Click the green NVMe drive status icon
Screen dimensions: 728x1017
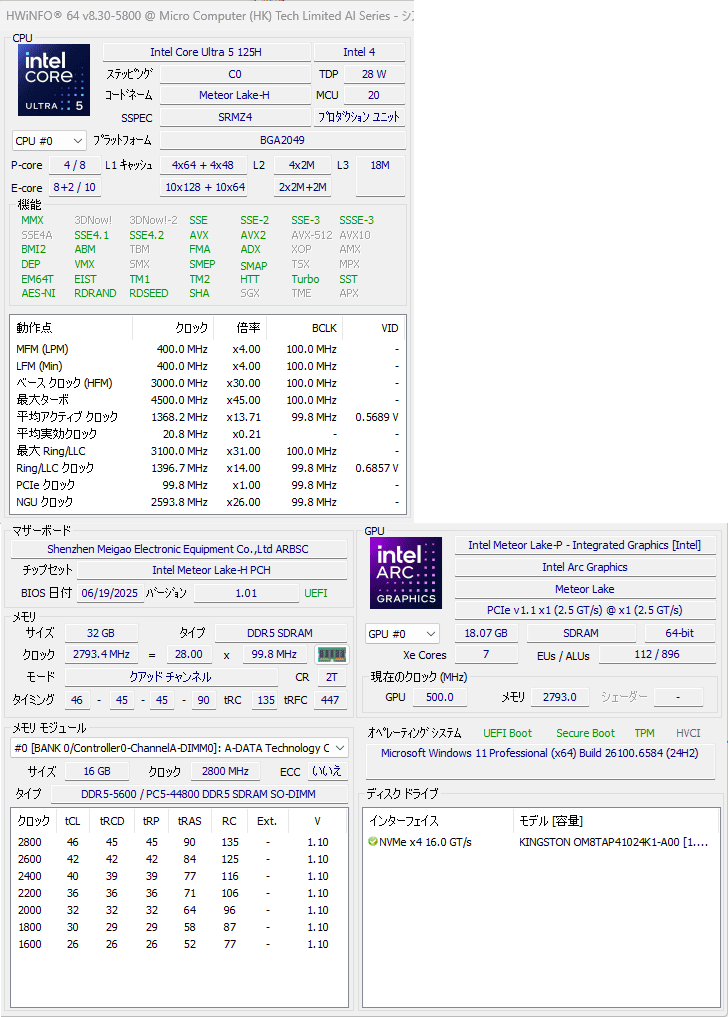[x=372, y=842]
